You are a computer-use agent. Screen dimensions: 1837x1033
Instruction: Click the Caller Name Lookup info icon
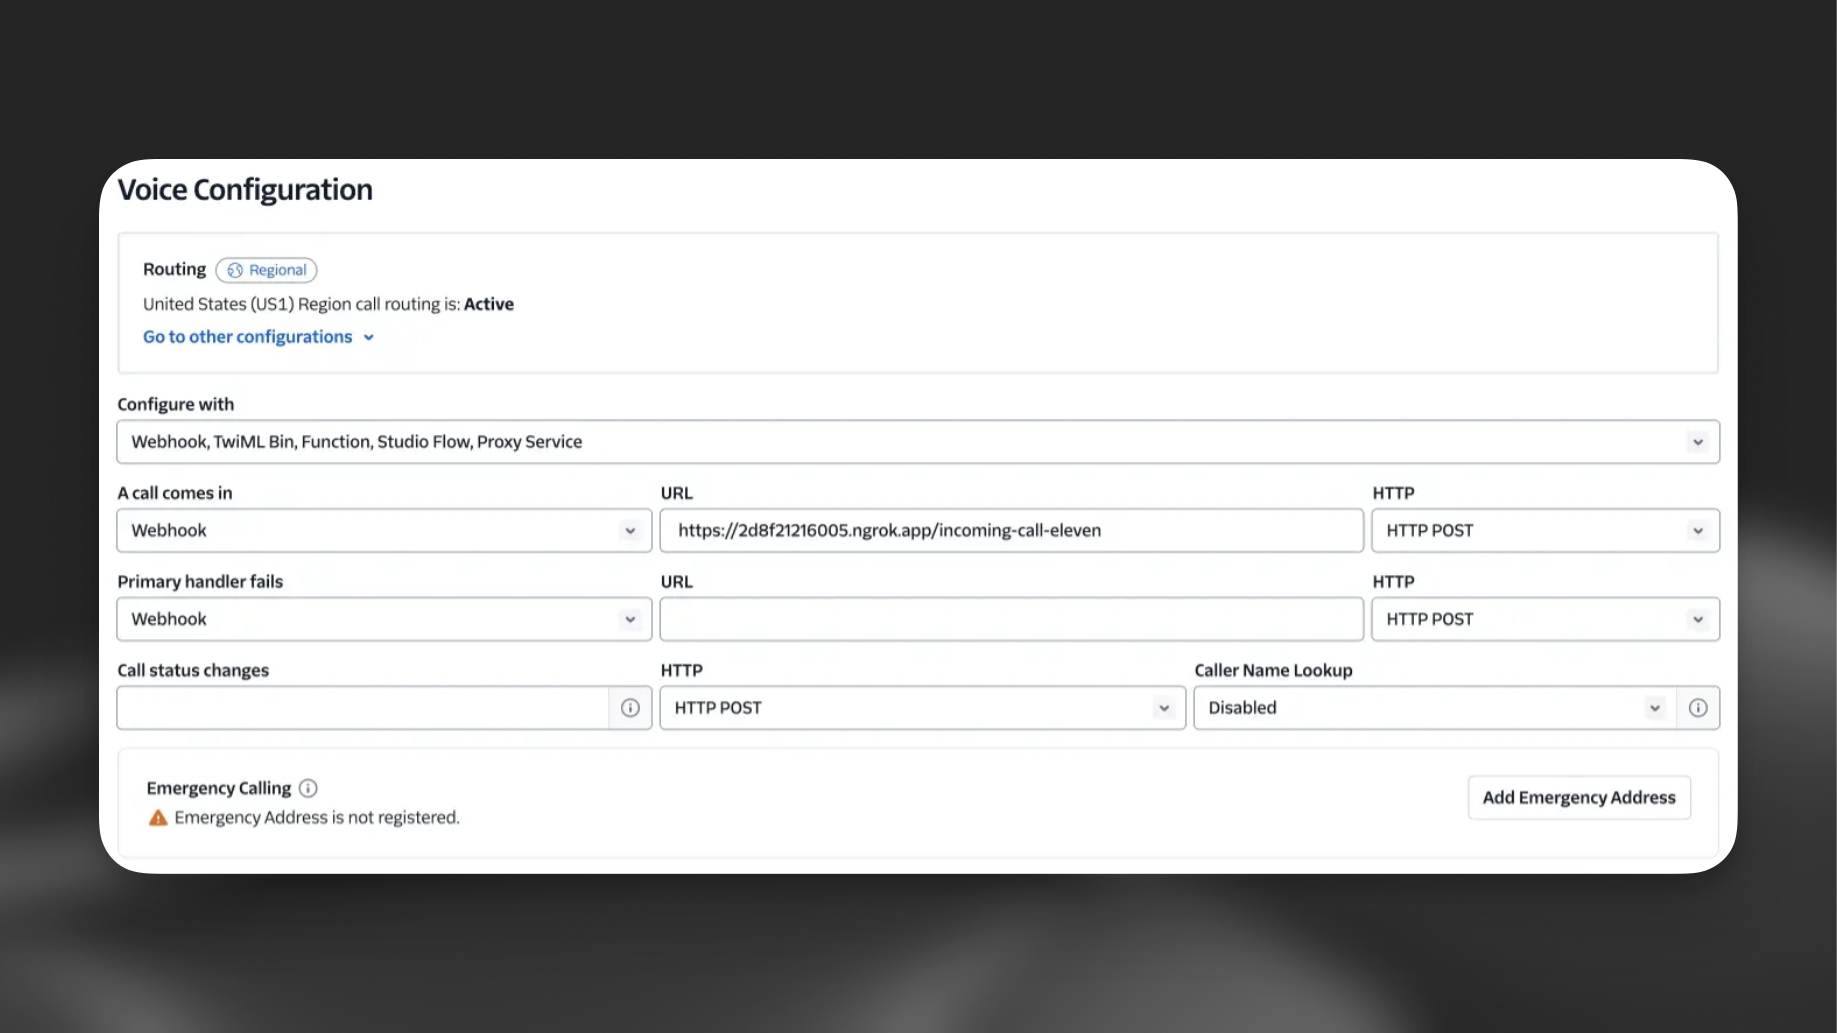[x=1698, y=708]
